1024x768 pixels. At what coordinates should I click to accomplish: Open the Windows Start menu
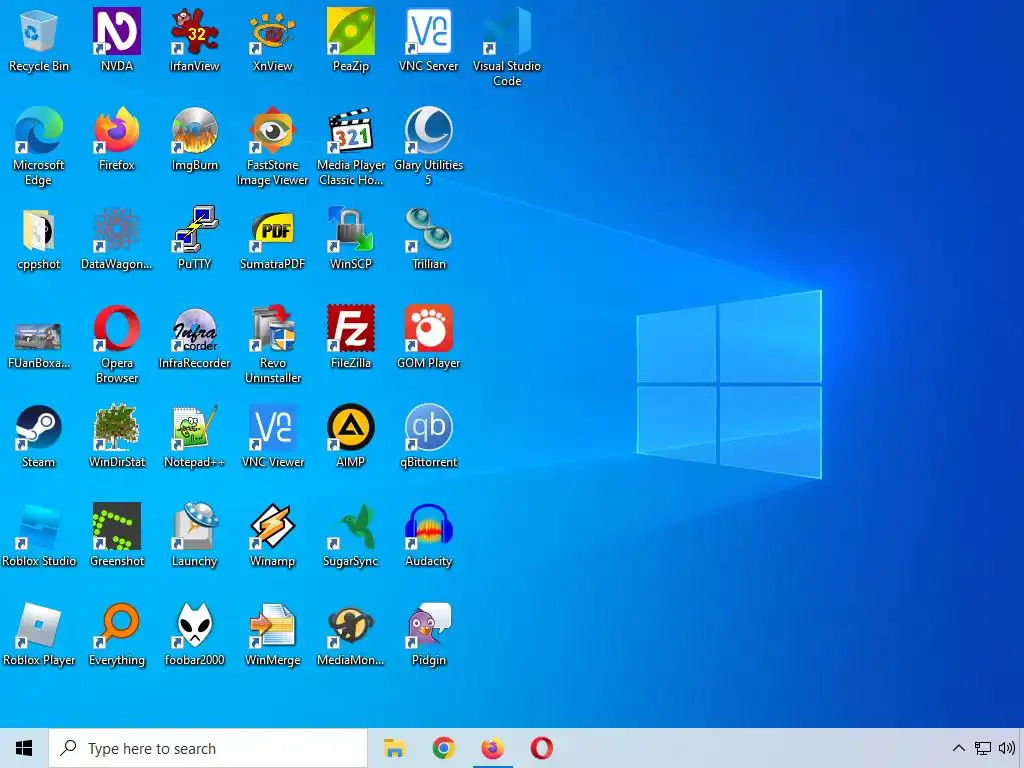(x=24, y=748)
